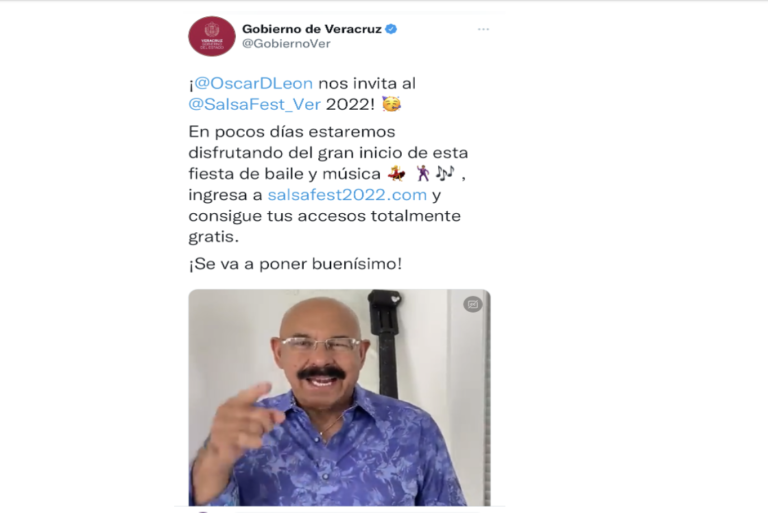Open the Gobierno de Veracruz profile avatar
Screen dimensions: 768x525
pos(212,36)
